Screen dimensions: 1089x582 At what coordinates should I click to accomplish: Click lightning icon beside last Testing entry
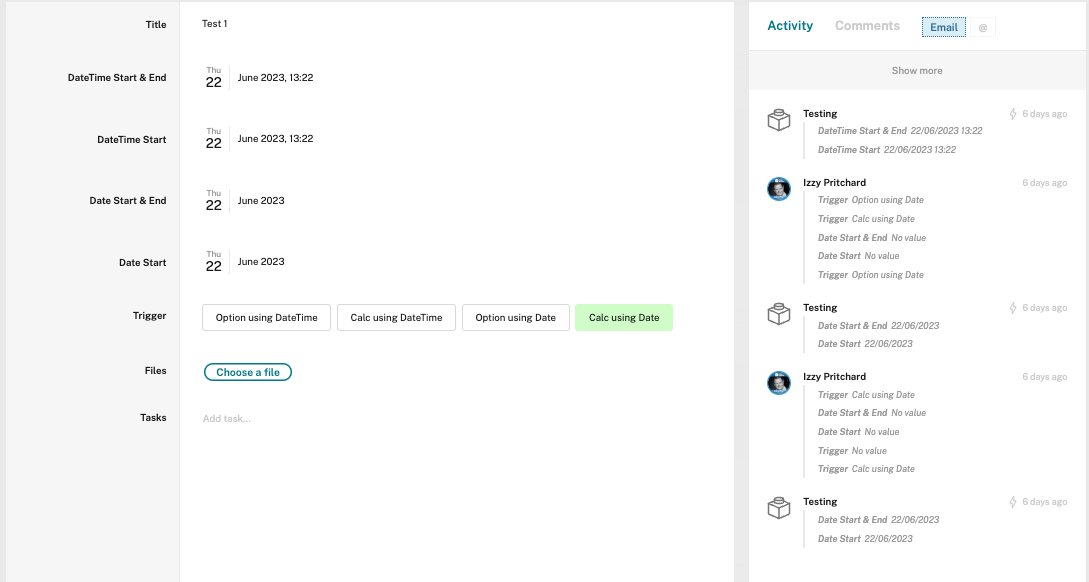pos(1013,501)
